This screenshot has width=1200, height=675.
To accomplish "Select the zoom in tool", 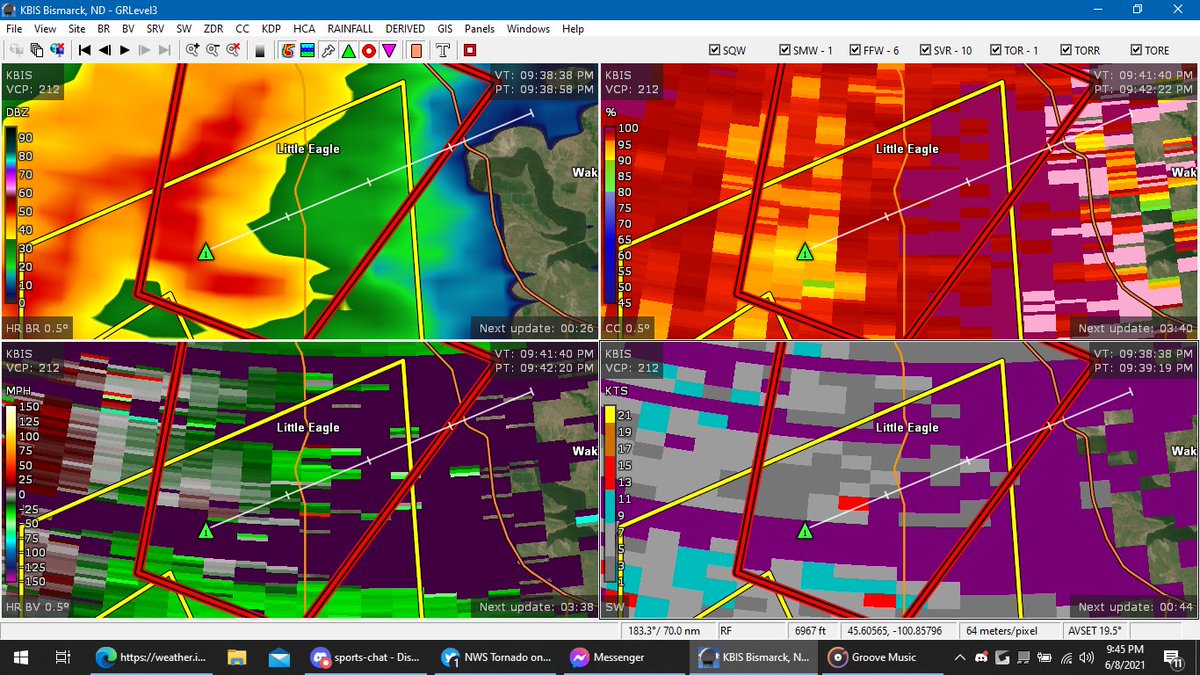I will point(190,50).
